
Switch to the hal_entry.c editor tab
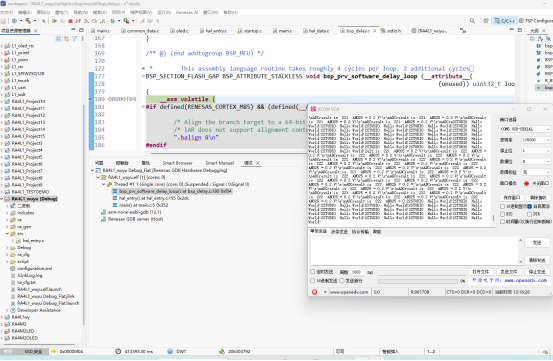pos(213,31)
